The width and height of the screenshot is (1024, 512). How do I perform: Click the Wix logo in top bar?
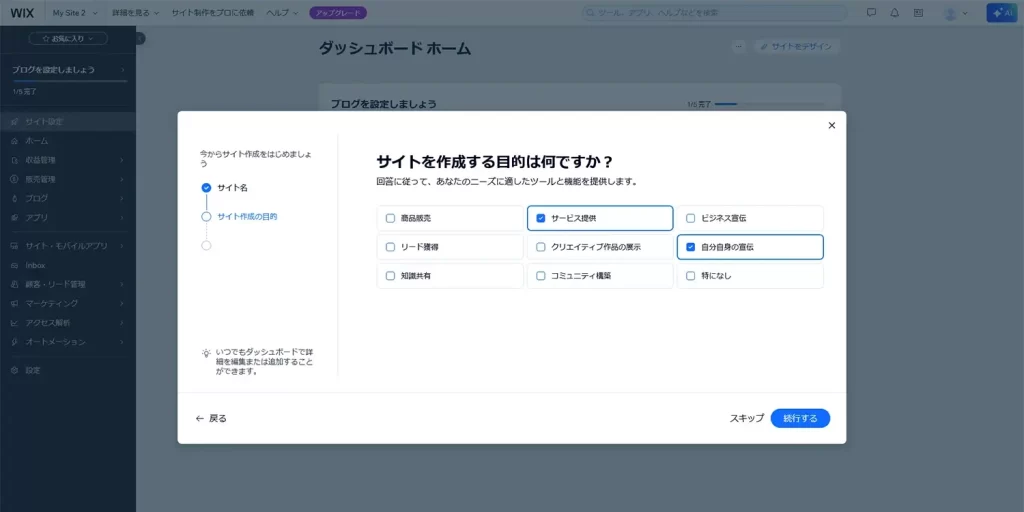(x=22, y=13)
